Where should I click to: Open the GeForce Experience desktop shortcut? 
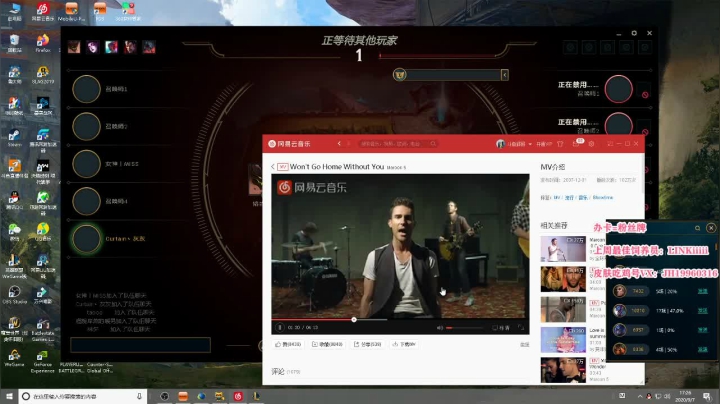(x=43, y=361)
